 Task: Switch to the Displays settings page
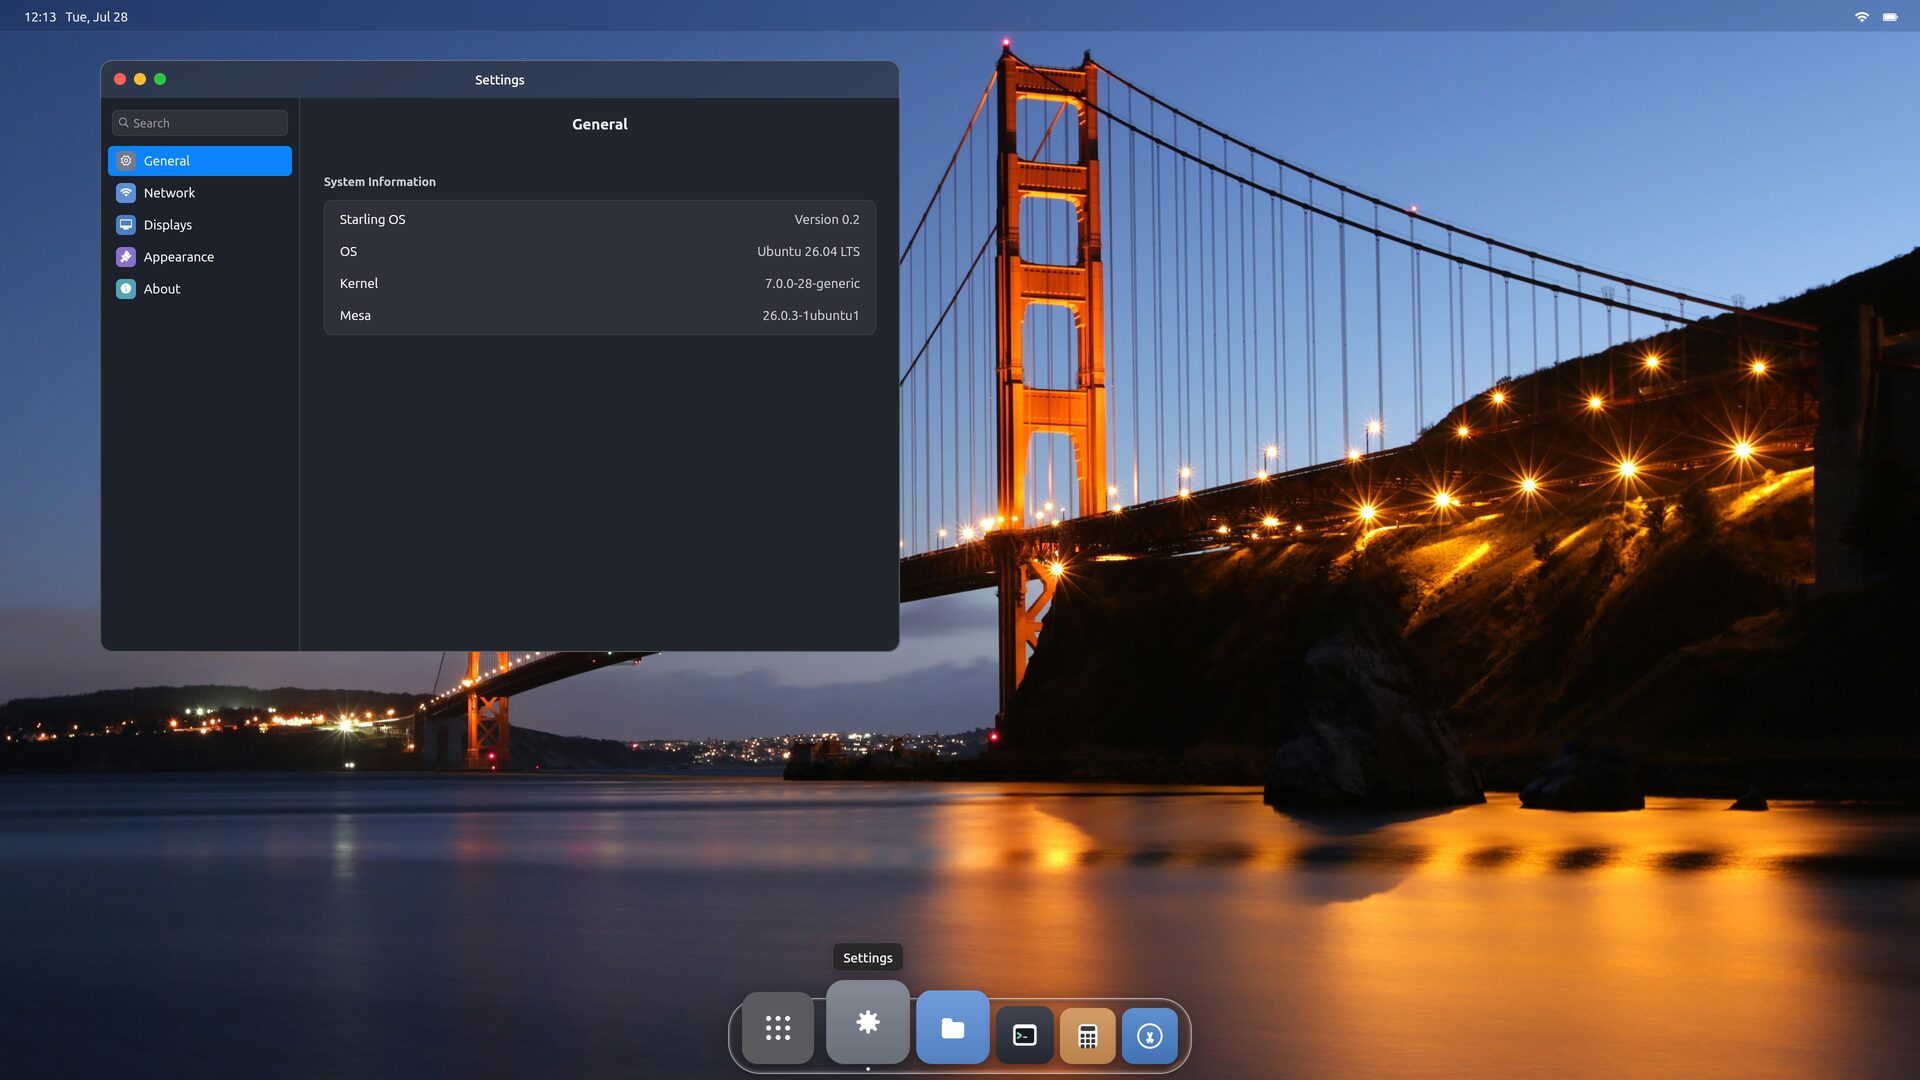tap(200, 225)
